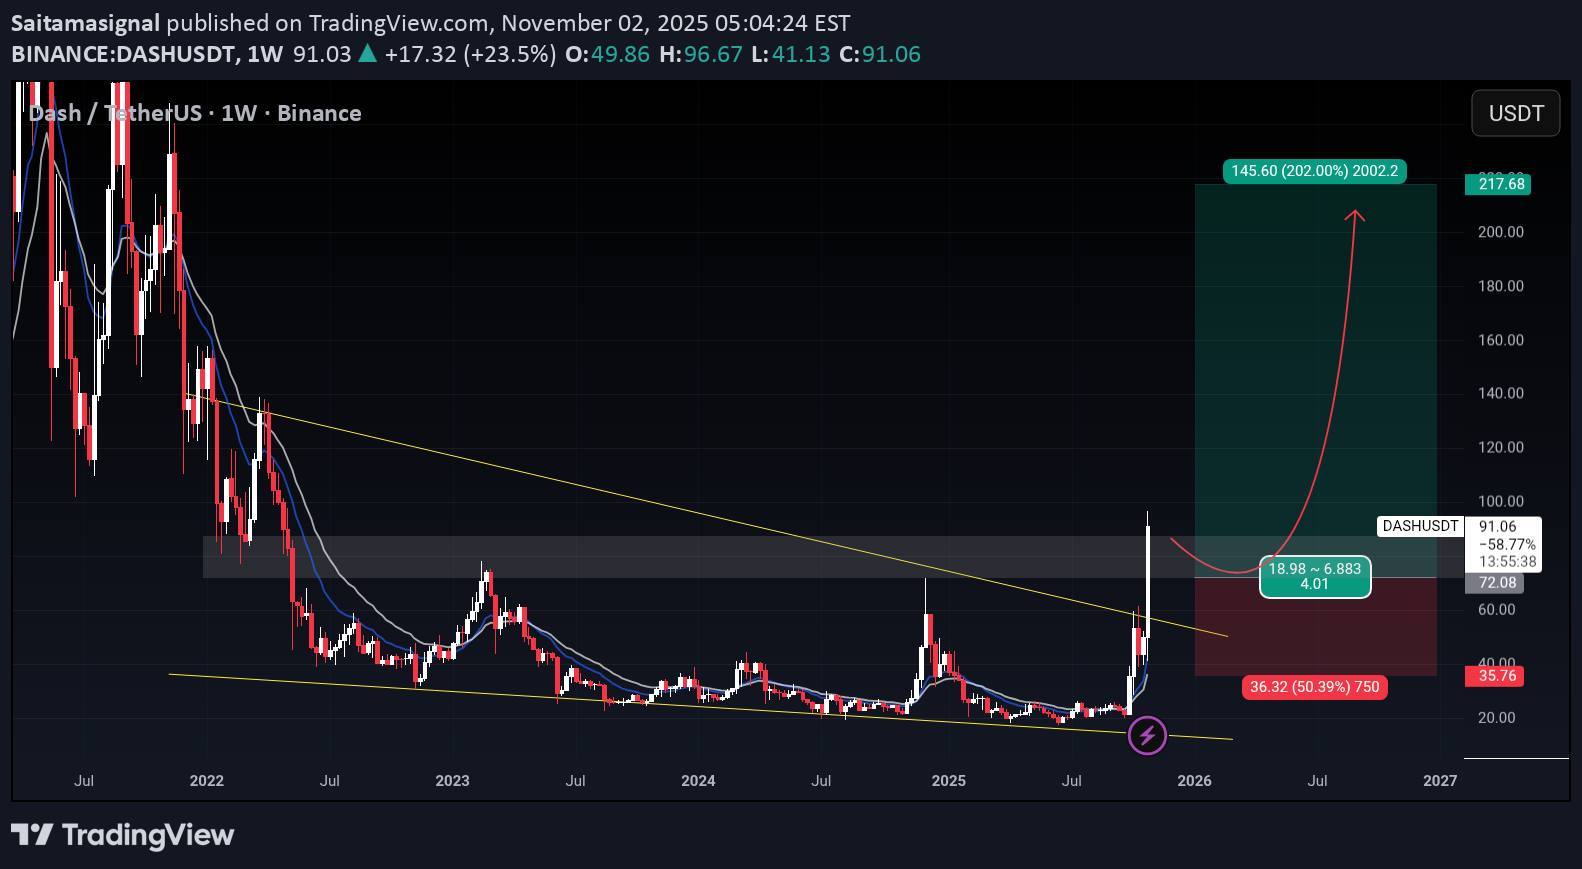This screenshot has width=1582, height=869.
Task: Click the 200.00 level on price axis
Action: (x=1501, y=232)
